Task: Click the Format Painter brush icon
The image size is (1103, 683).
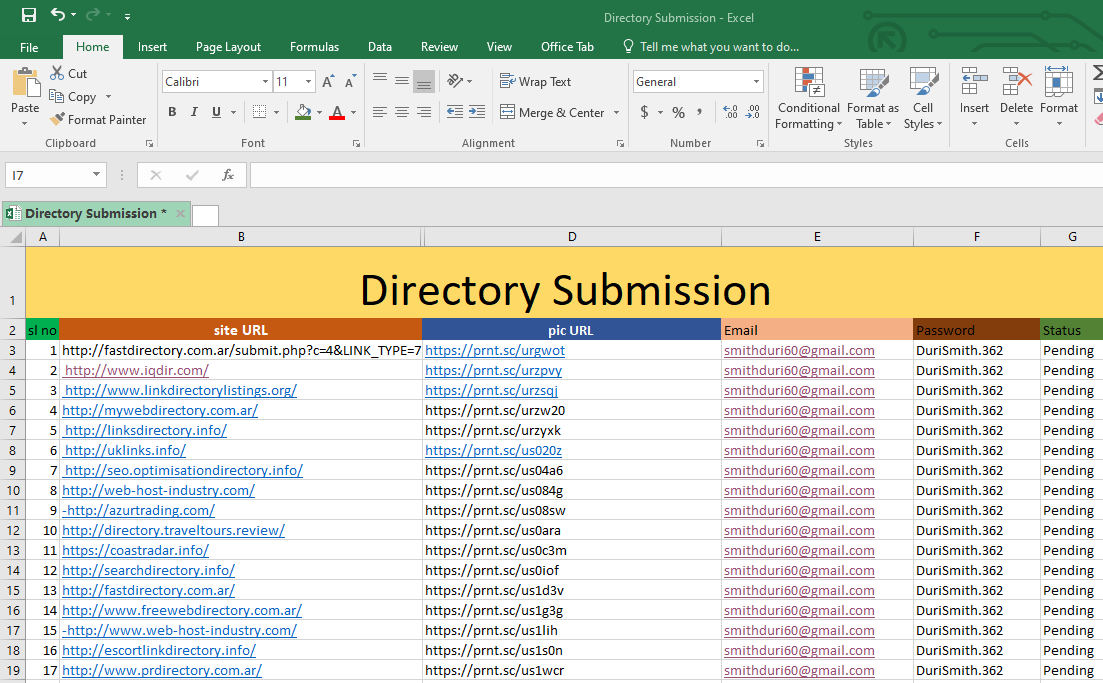Action: 57,119
